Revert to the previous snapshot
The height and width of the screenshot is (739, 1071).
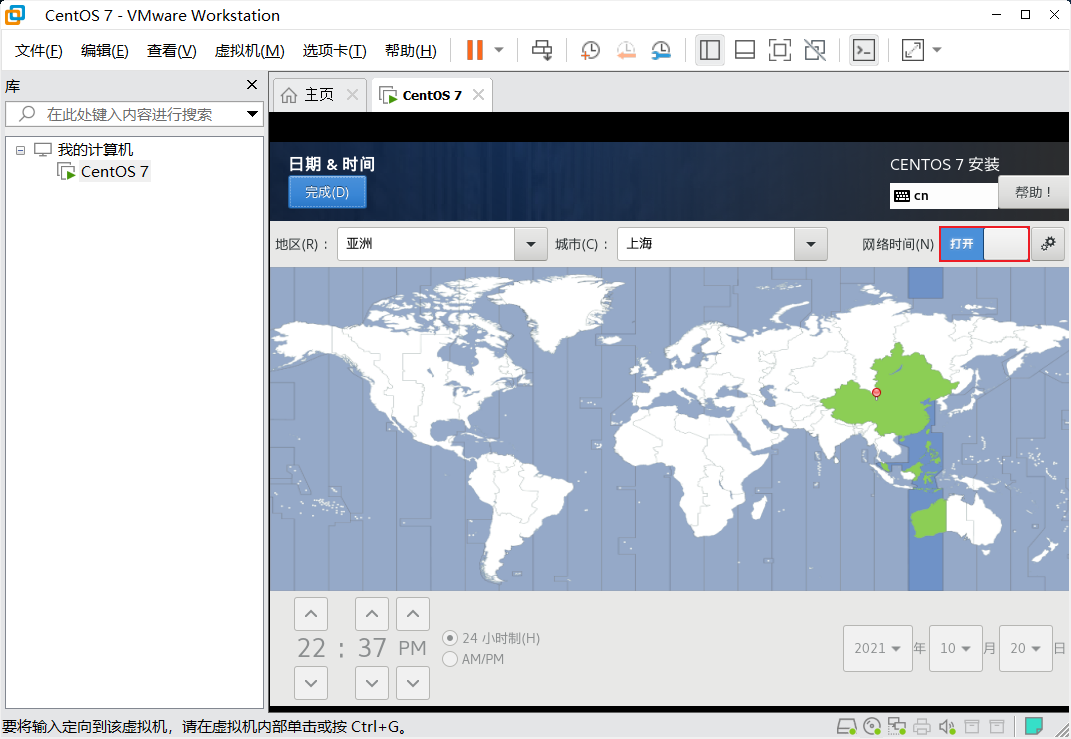pos(626,50)
